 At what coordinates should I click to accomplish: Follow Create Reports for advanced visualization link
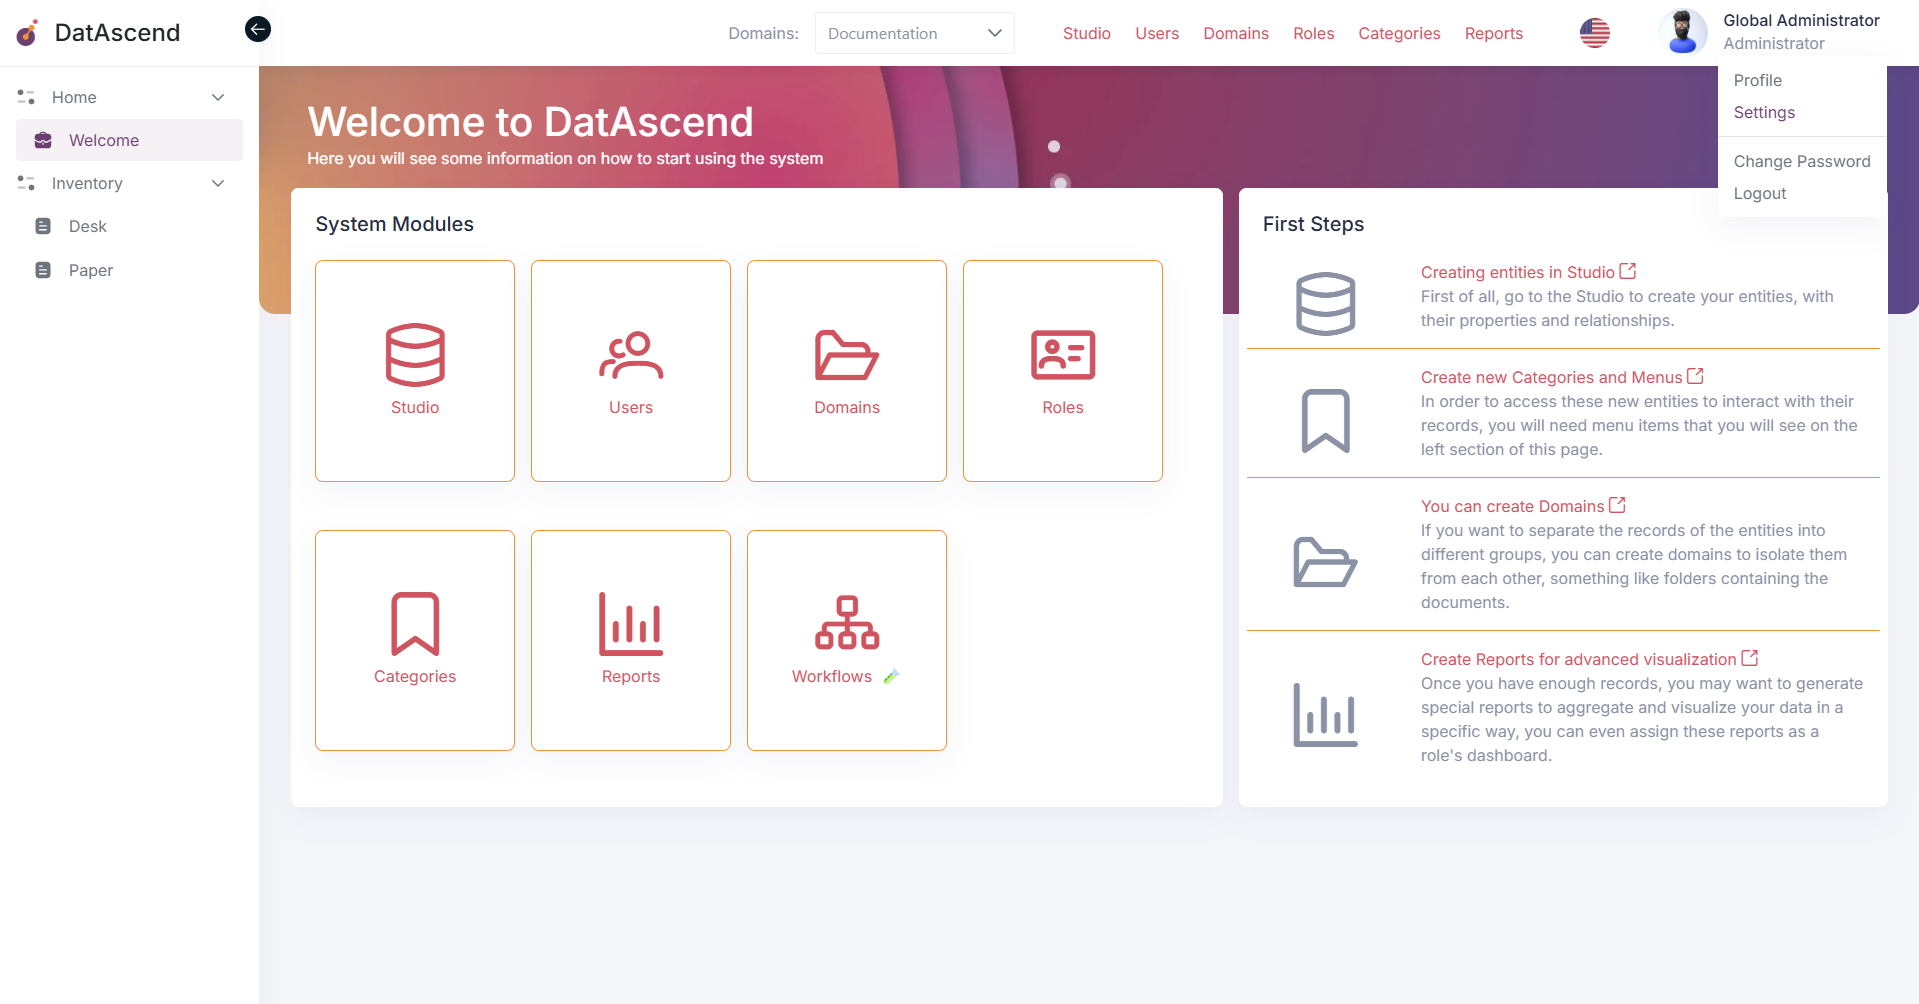[x=1578, y=659]
